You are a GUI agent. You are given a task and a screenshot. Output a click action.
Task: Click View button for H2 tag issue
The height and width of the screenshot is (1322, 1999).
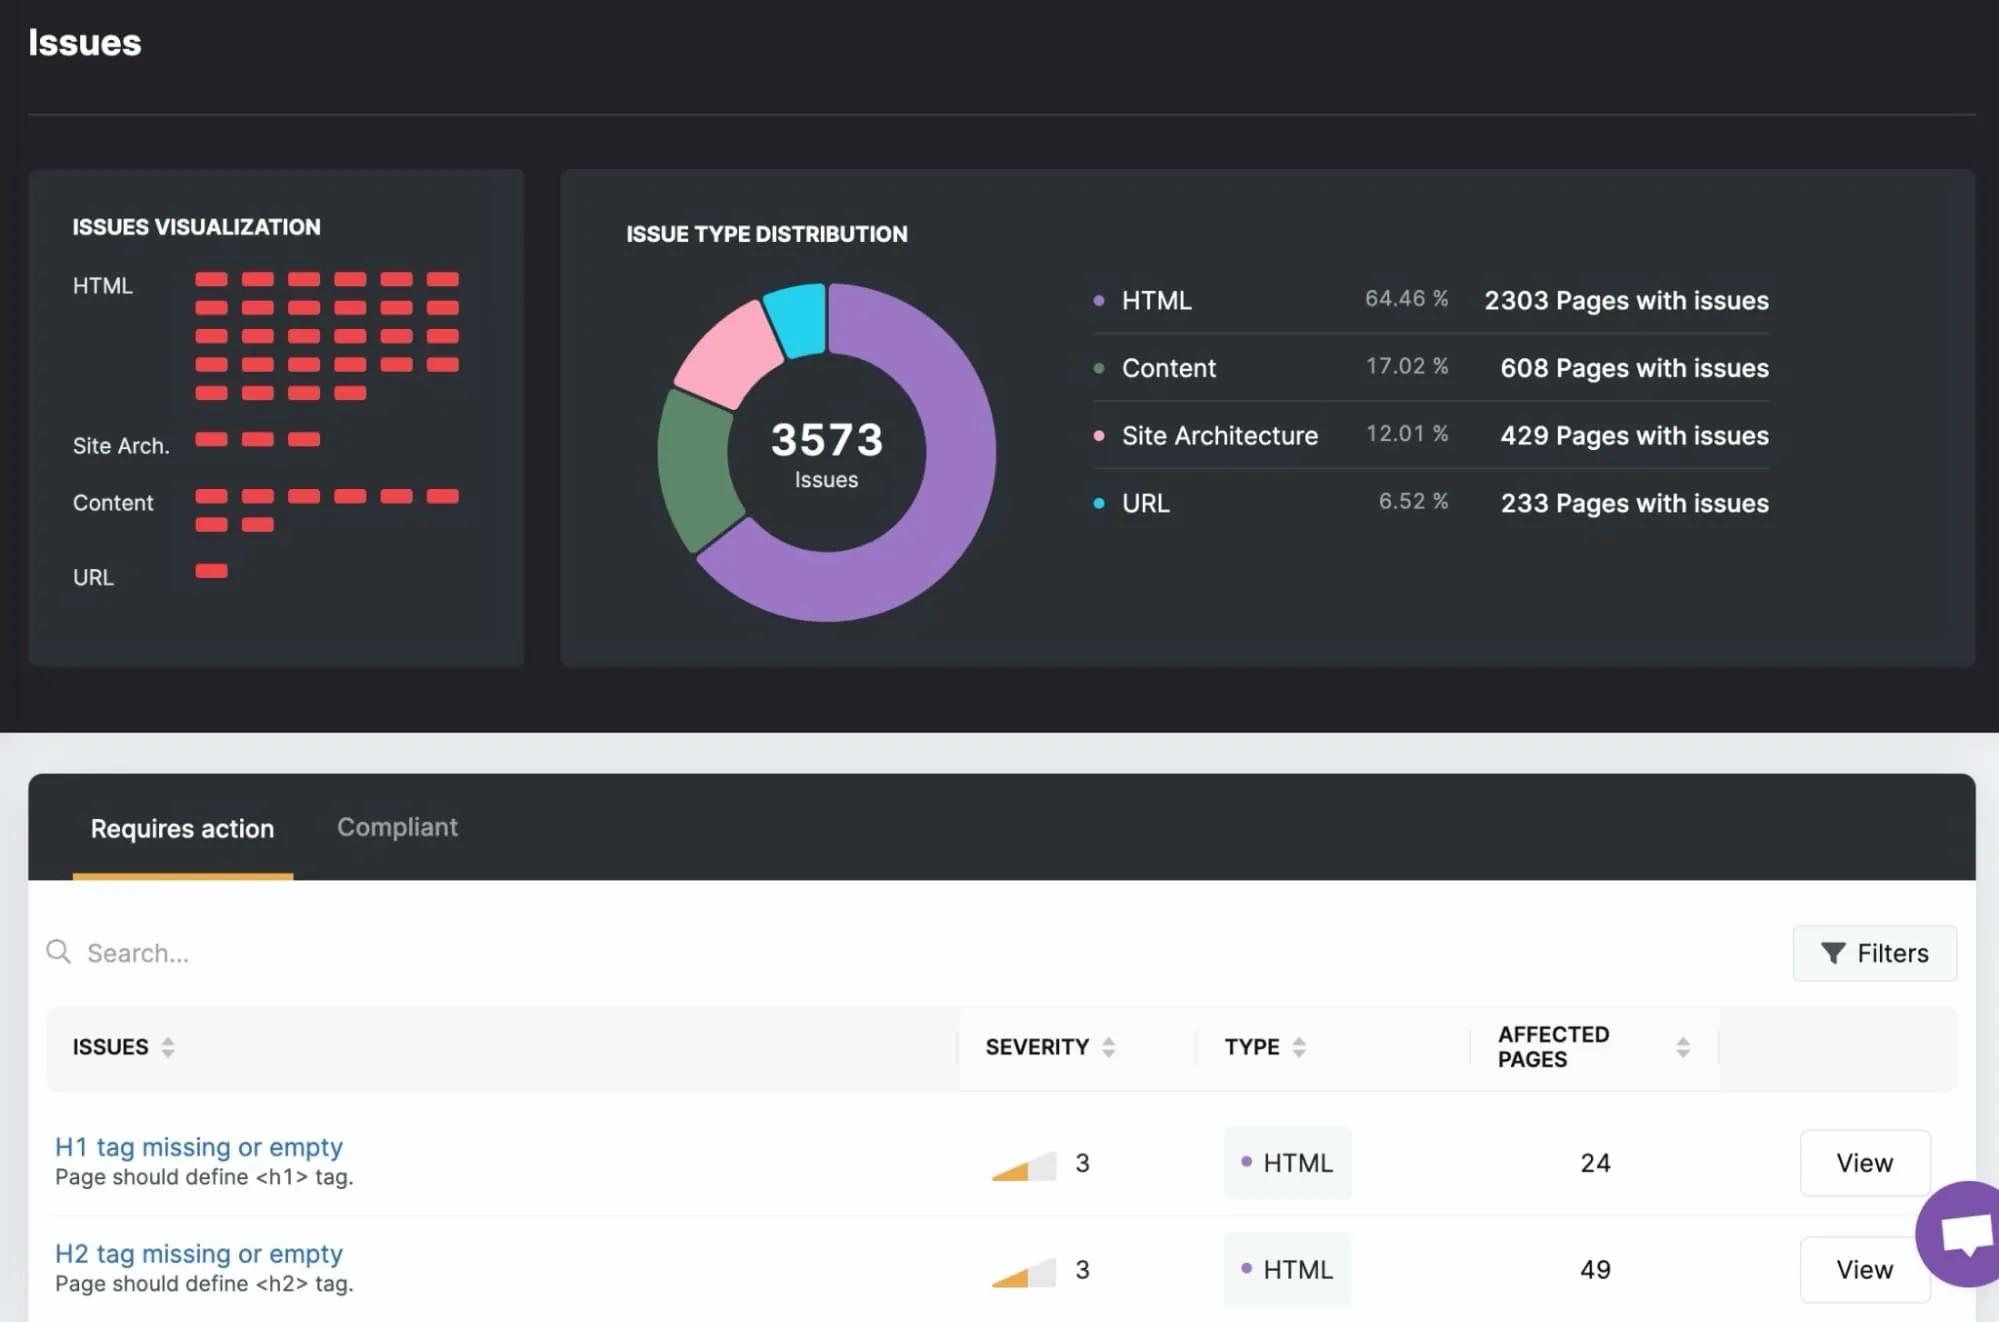[x=1864, y=1269]
